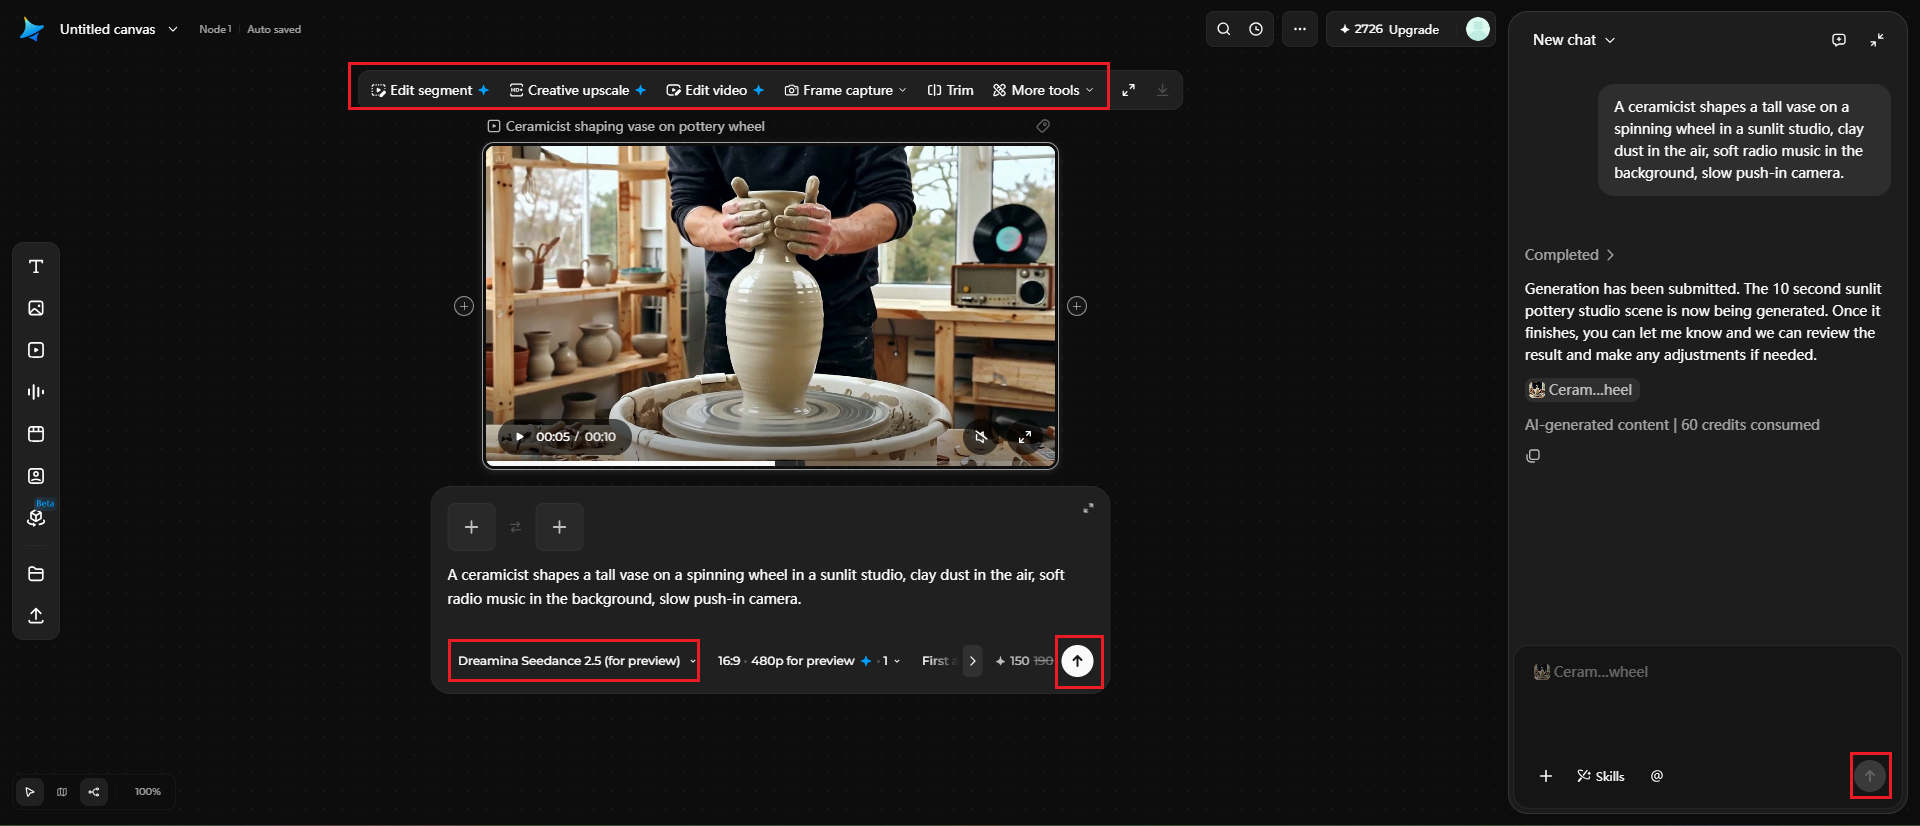Open the three-dot more options menu
The height and width of the screenshot is (826, 1920).
[1300, 29]
